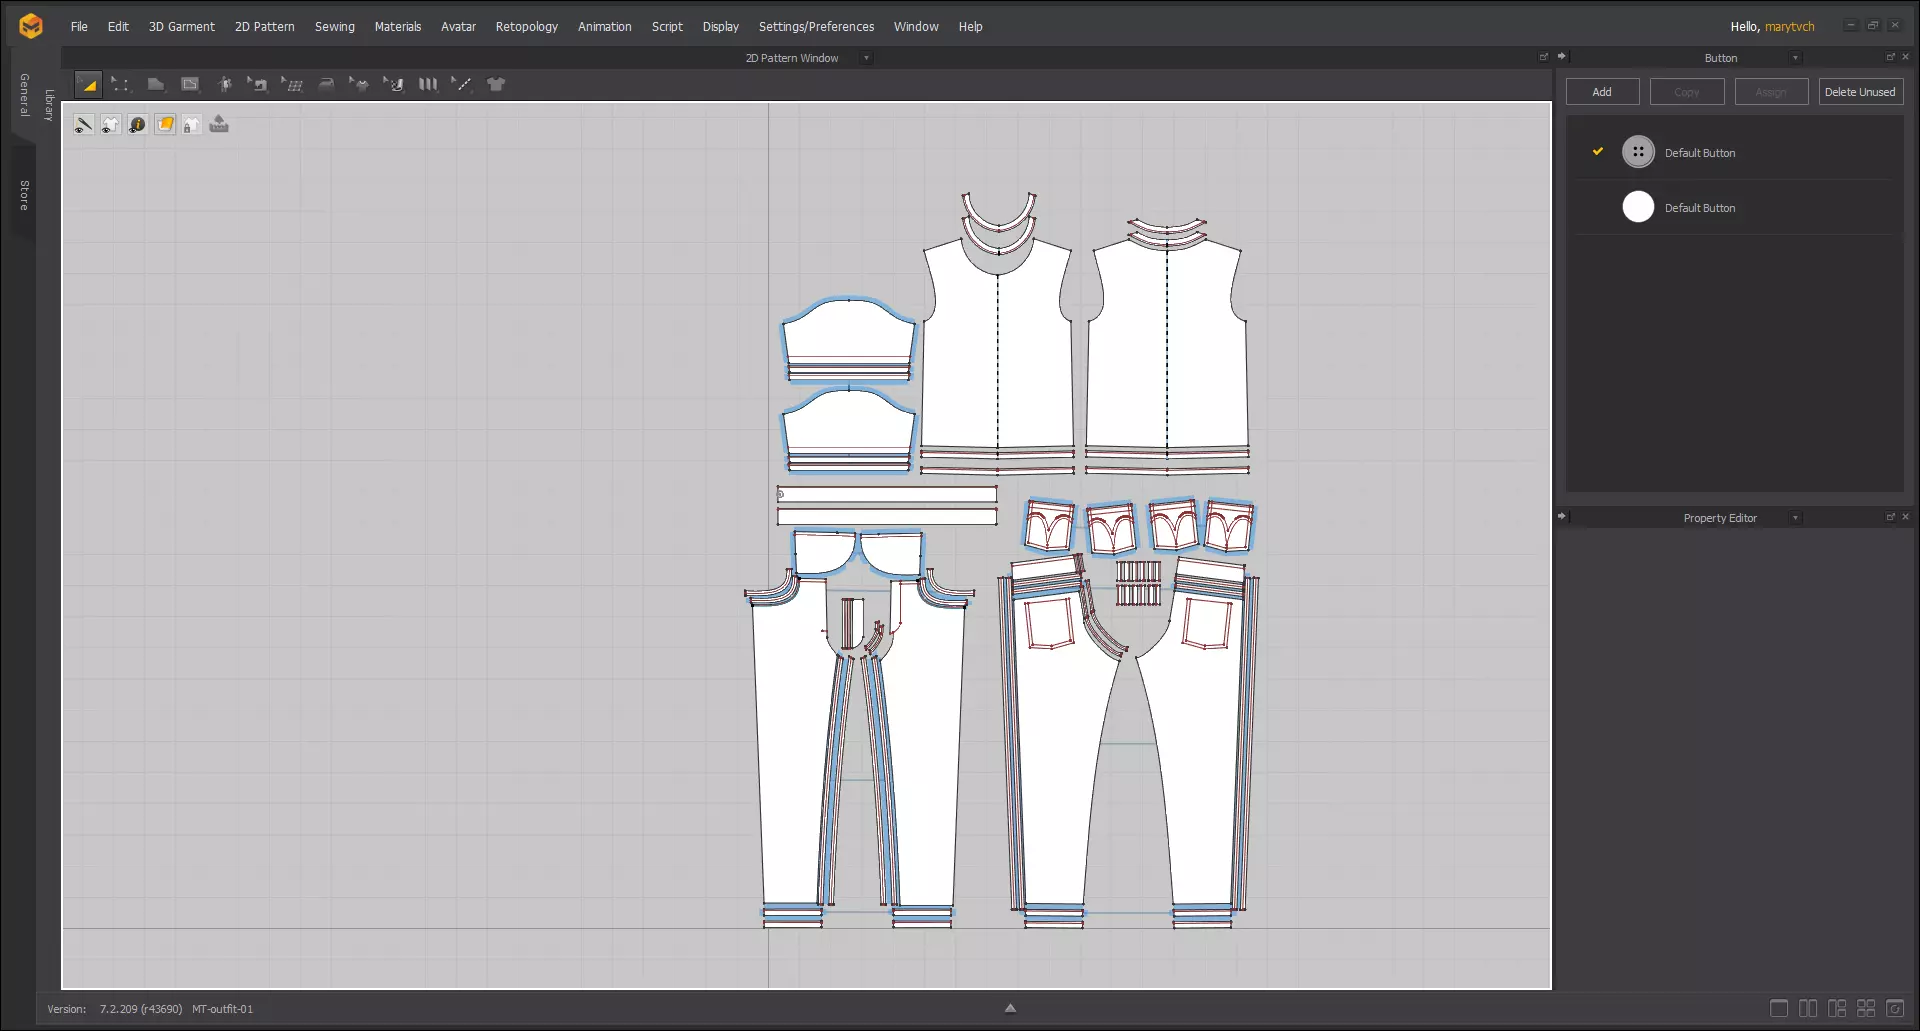1920x1031 pixels.
Task: Undock the Property Editor panel
Action: tap(1890, 517)
